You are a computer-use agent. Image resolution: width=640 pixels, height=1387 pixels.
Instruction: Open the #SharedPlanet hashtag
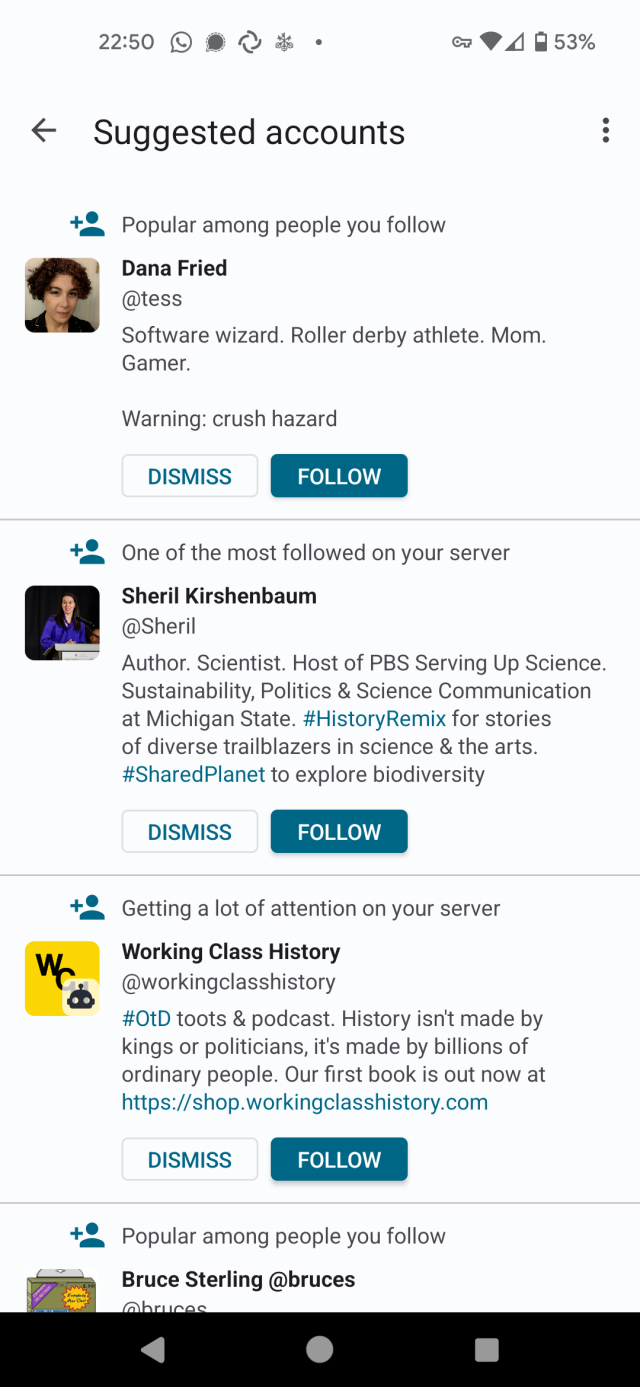coord(194,775)
